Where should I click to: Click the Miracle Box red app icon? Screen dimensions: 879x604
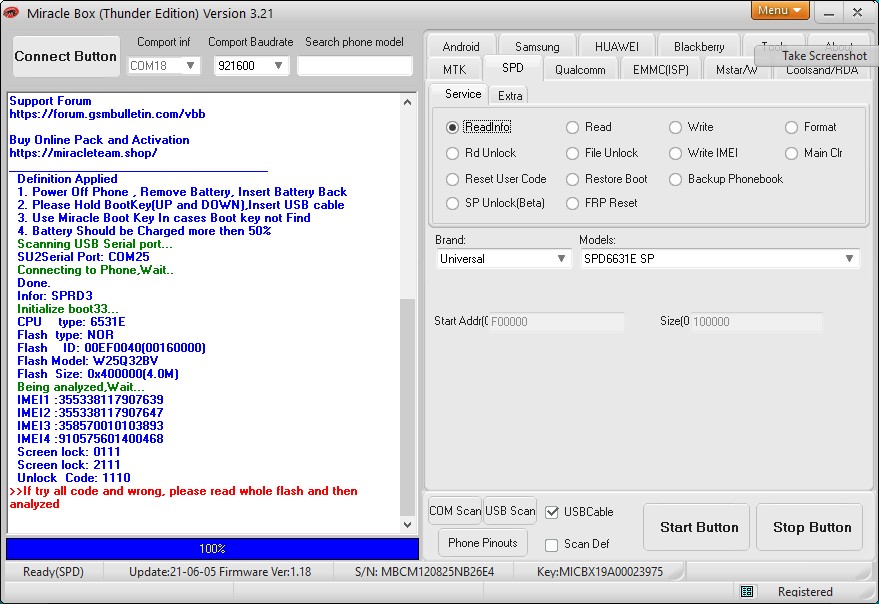[11, 12]
